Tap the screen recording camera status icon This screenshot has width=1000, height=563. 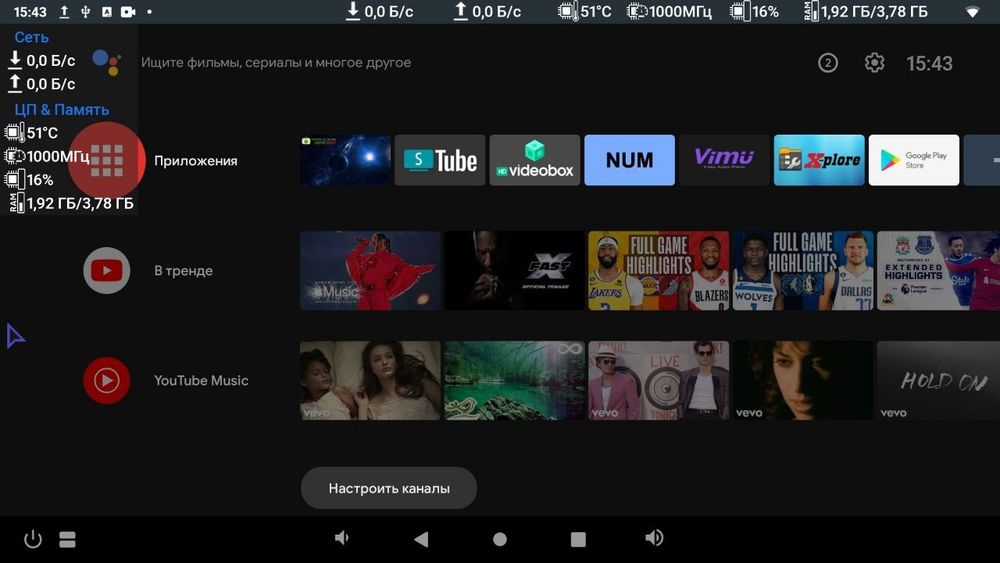point(128,11)
